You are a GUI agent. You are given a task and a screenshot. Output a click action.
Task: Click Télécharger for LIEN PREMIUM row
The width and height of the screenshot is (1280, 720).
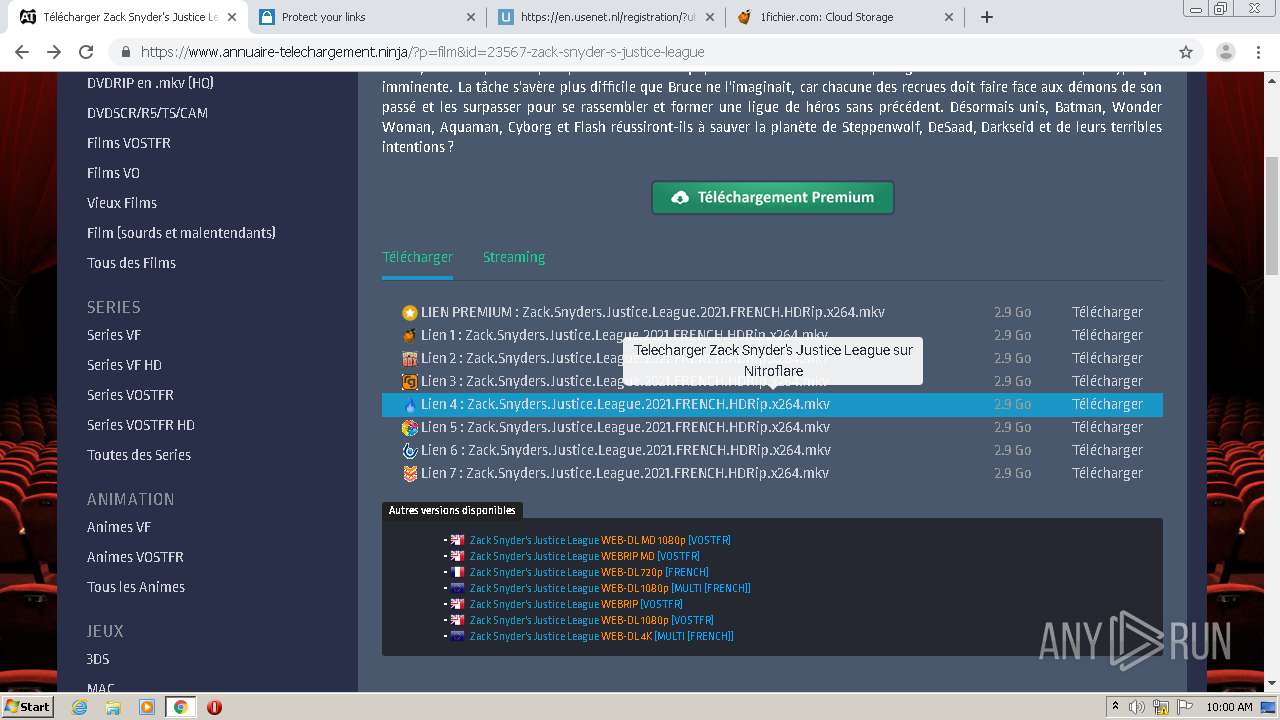[x=1107, y=313]
